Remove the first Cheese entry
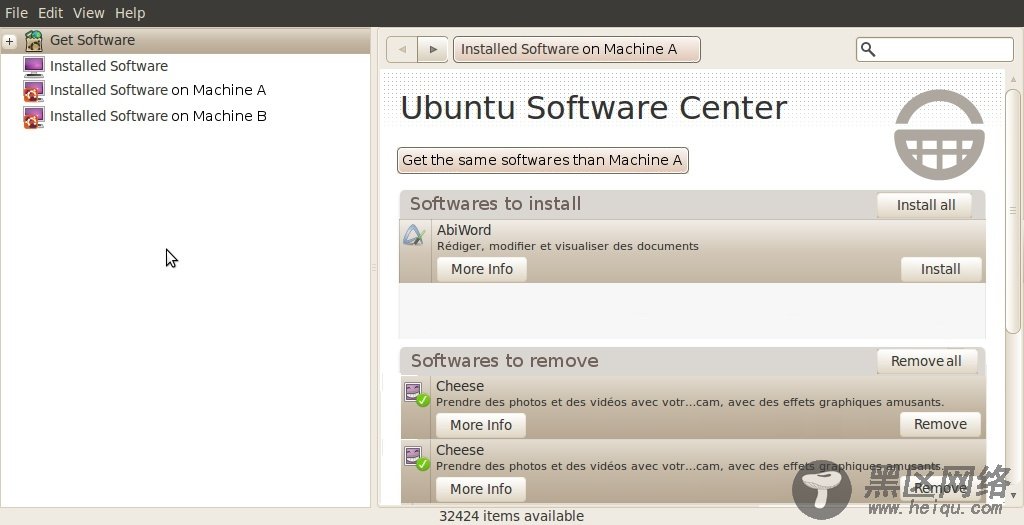1024x525 pixels. (940, 424)
